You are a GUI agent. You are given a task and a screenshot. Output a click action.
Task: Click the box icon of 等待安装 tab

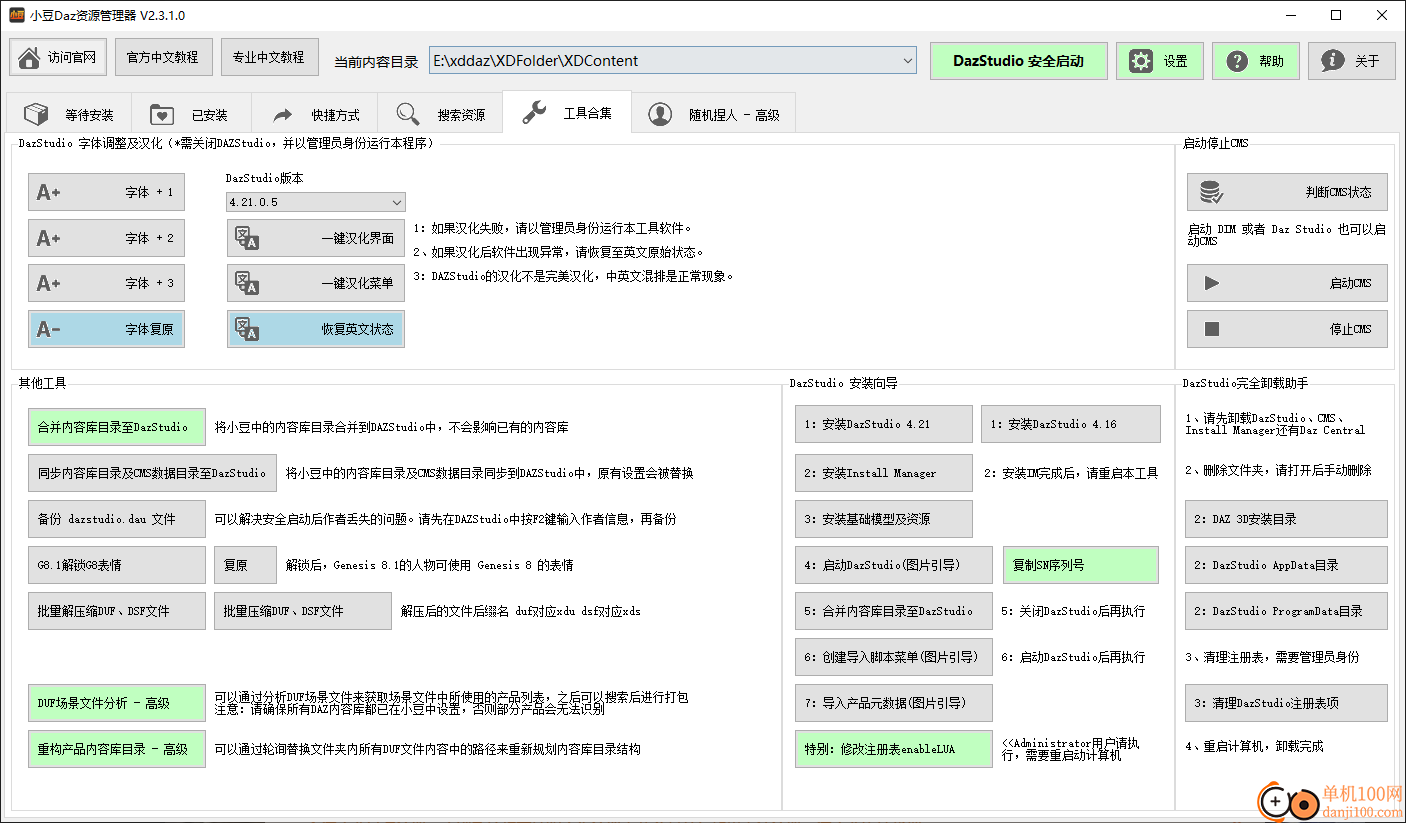37,114
